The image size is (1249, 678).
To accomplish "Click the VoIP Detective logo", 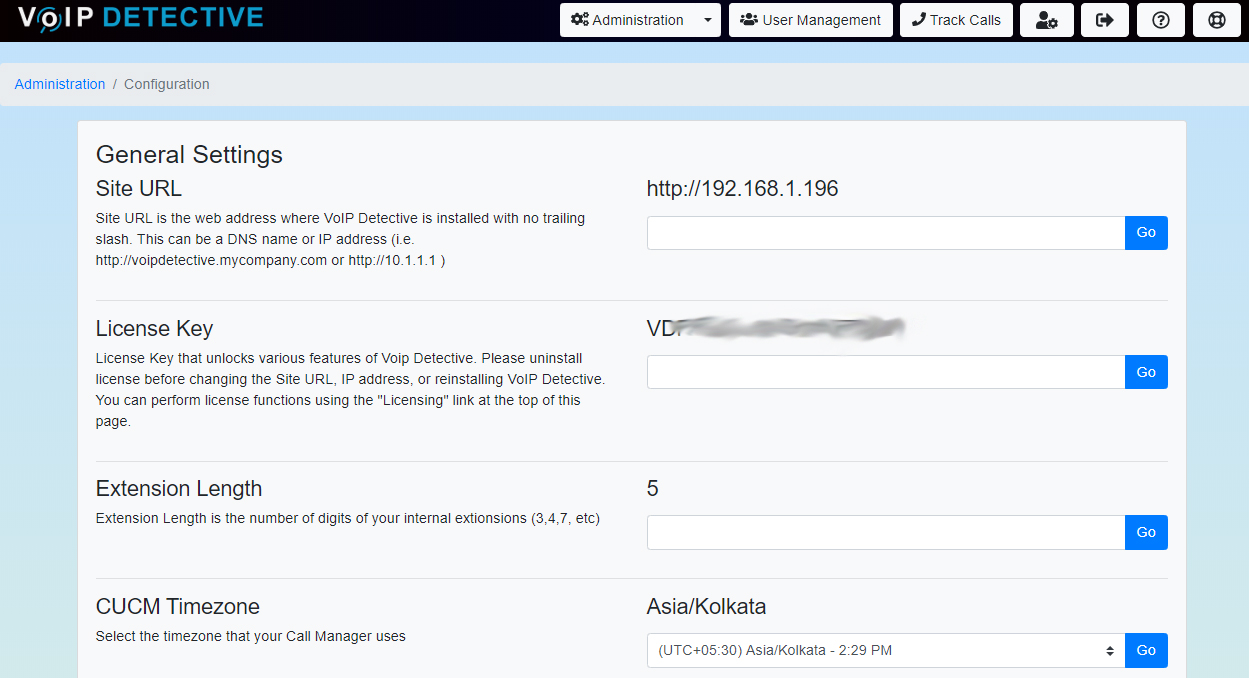I will [140, 18].
